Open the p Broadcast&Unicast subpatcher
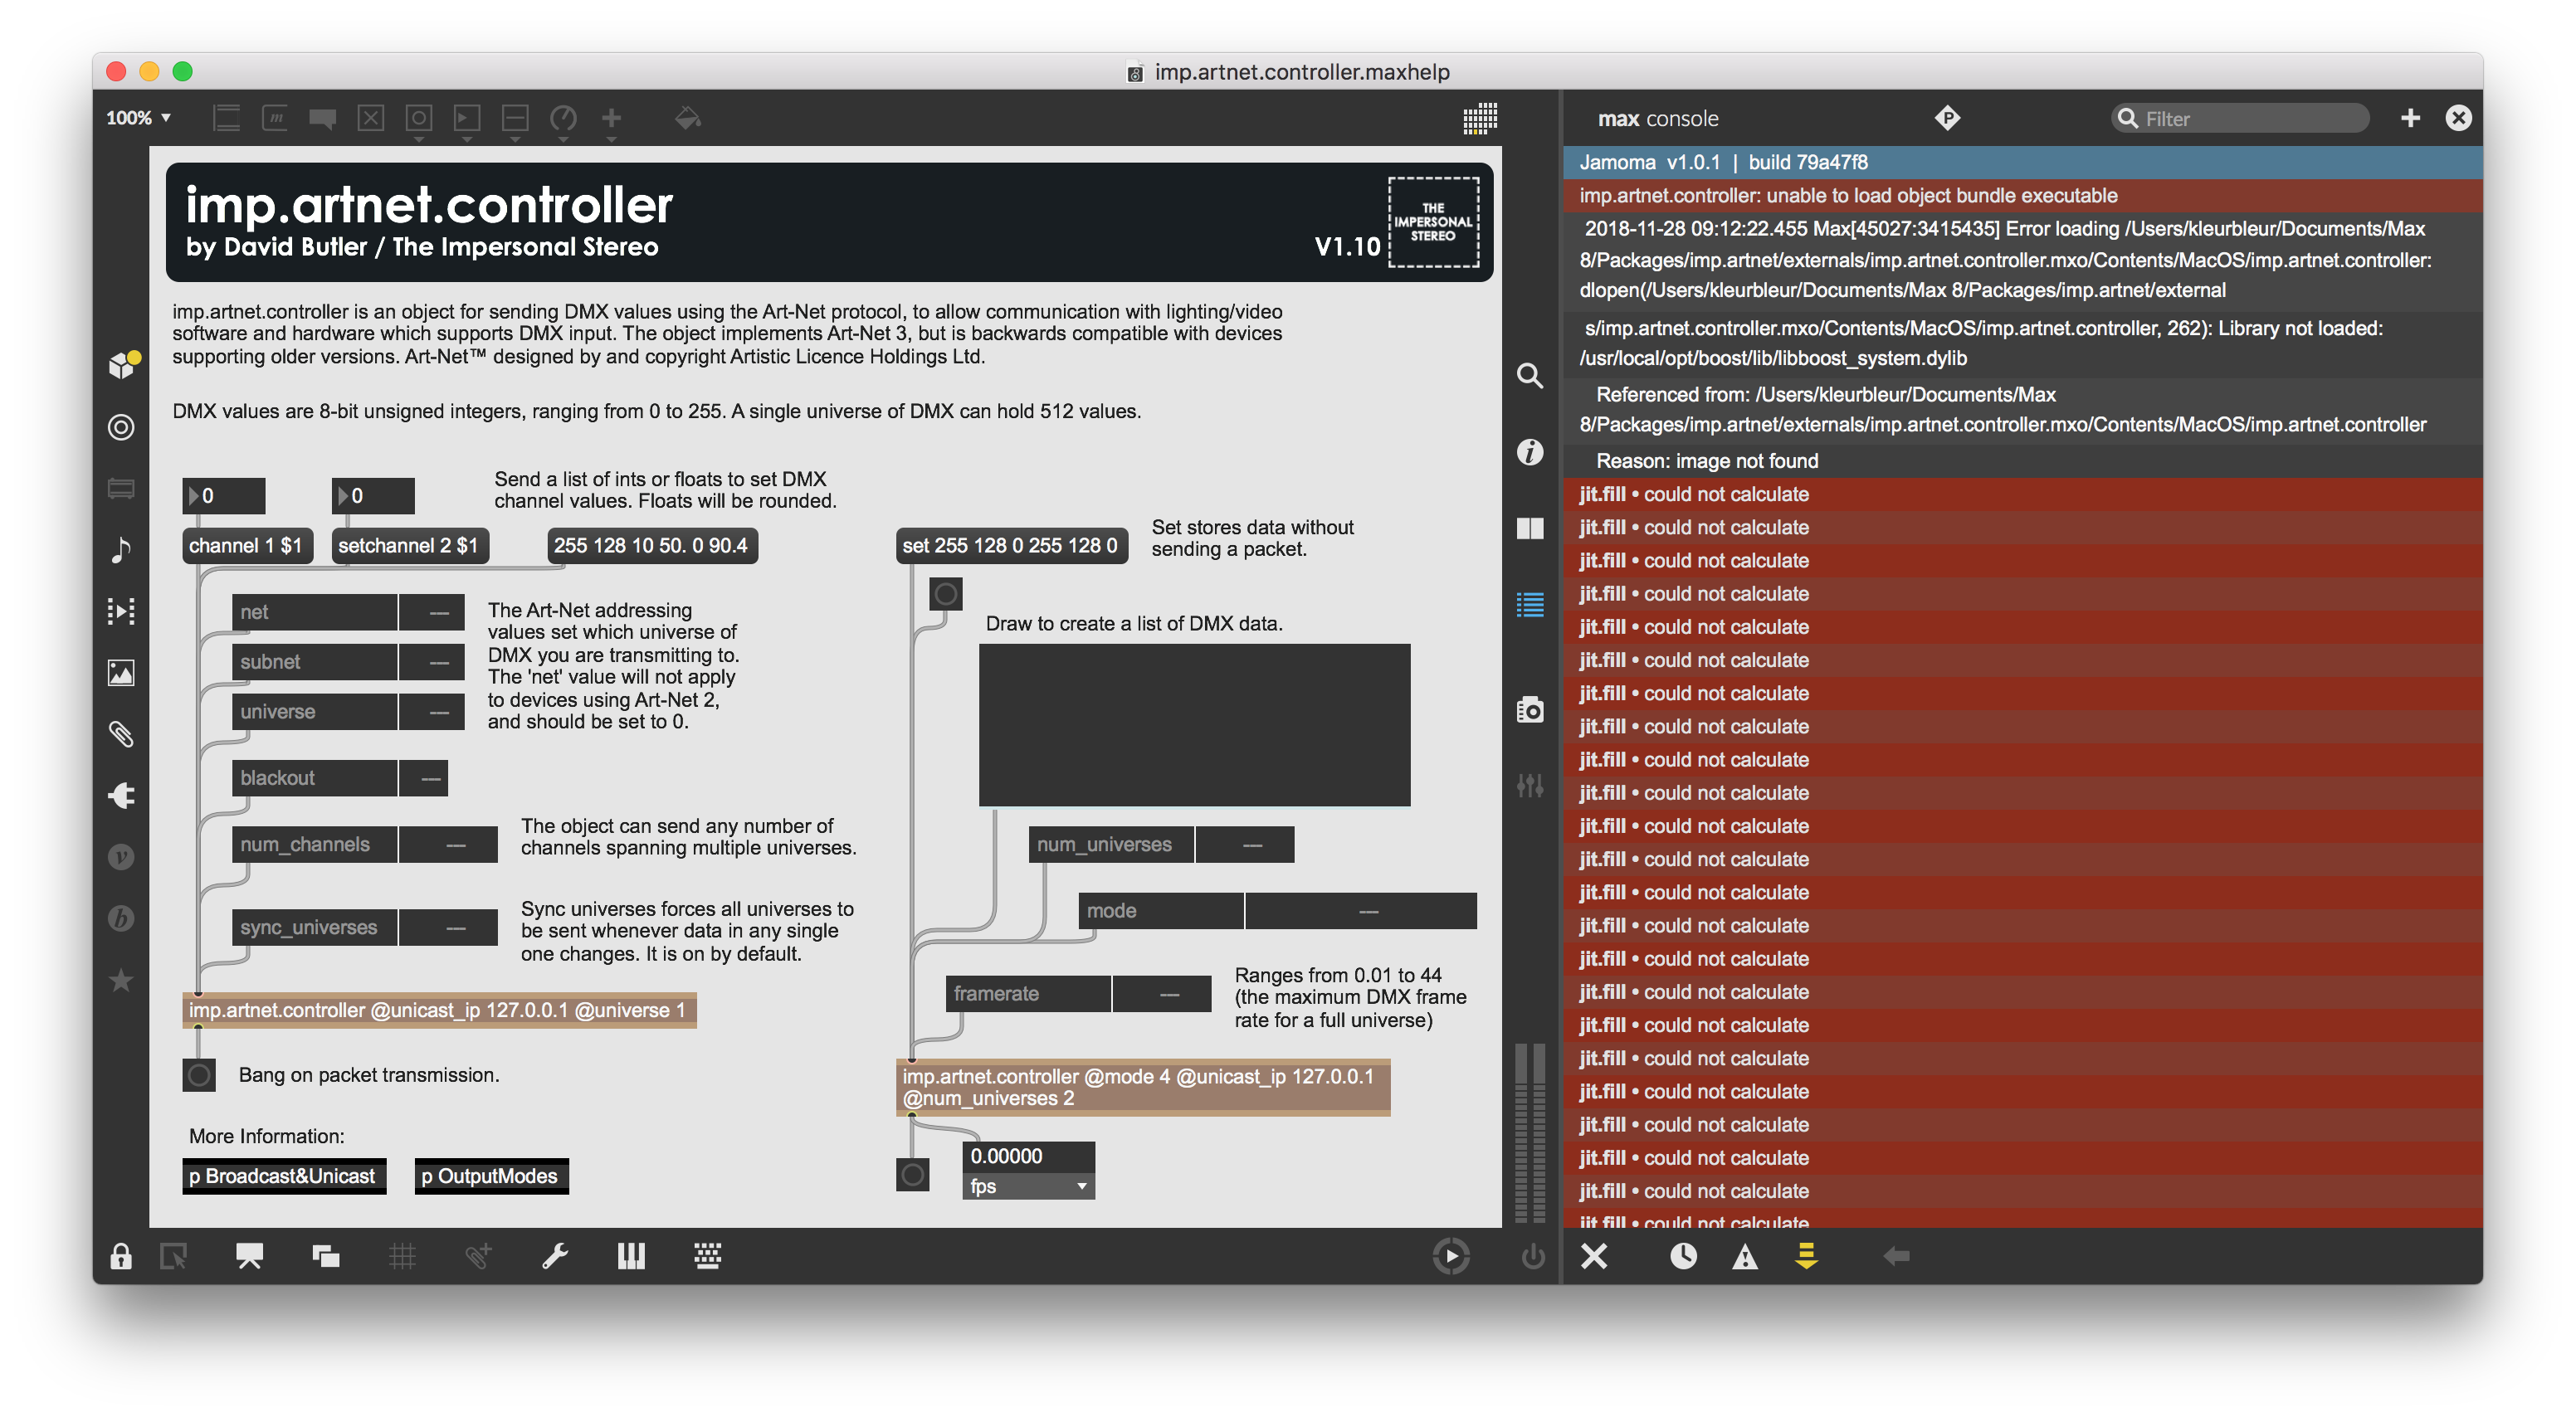Screen dimensions: 2576x1417 (283, 1176)
